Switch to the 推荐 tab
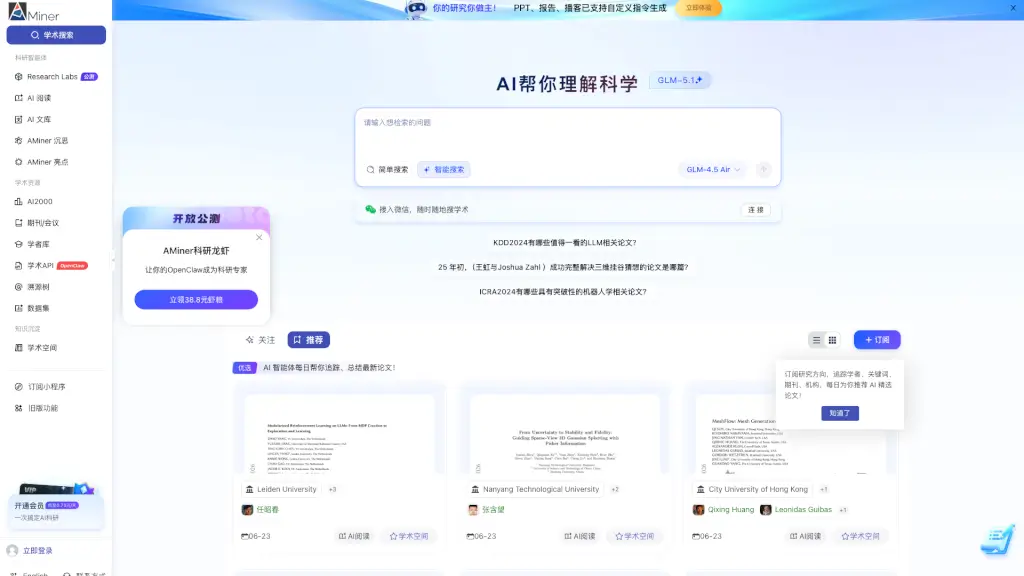This screenshot has height=576, width=1024. click(308, 340)
